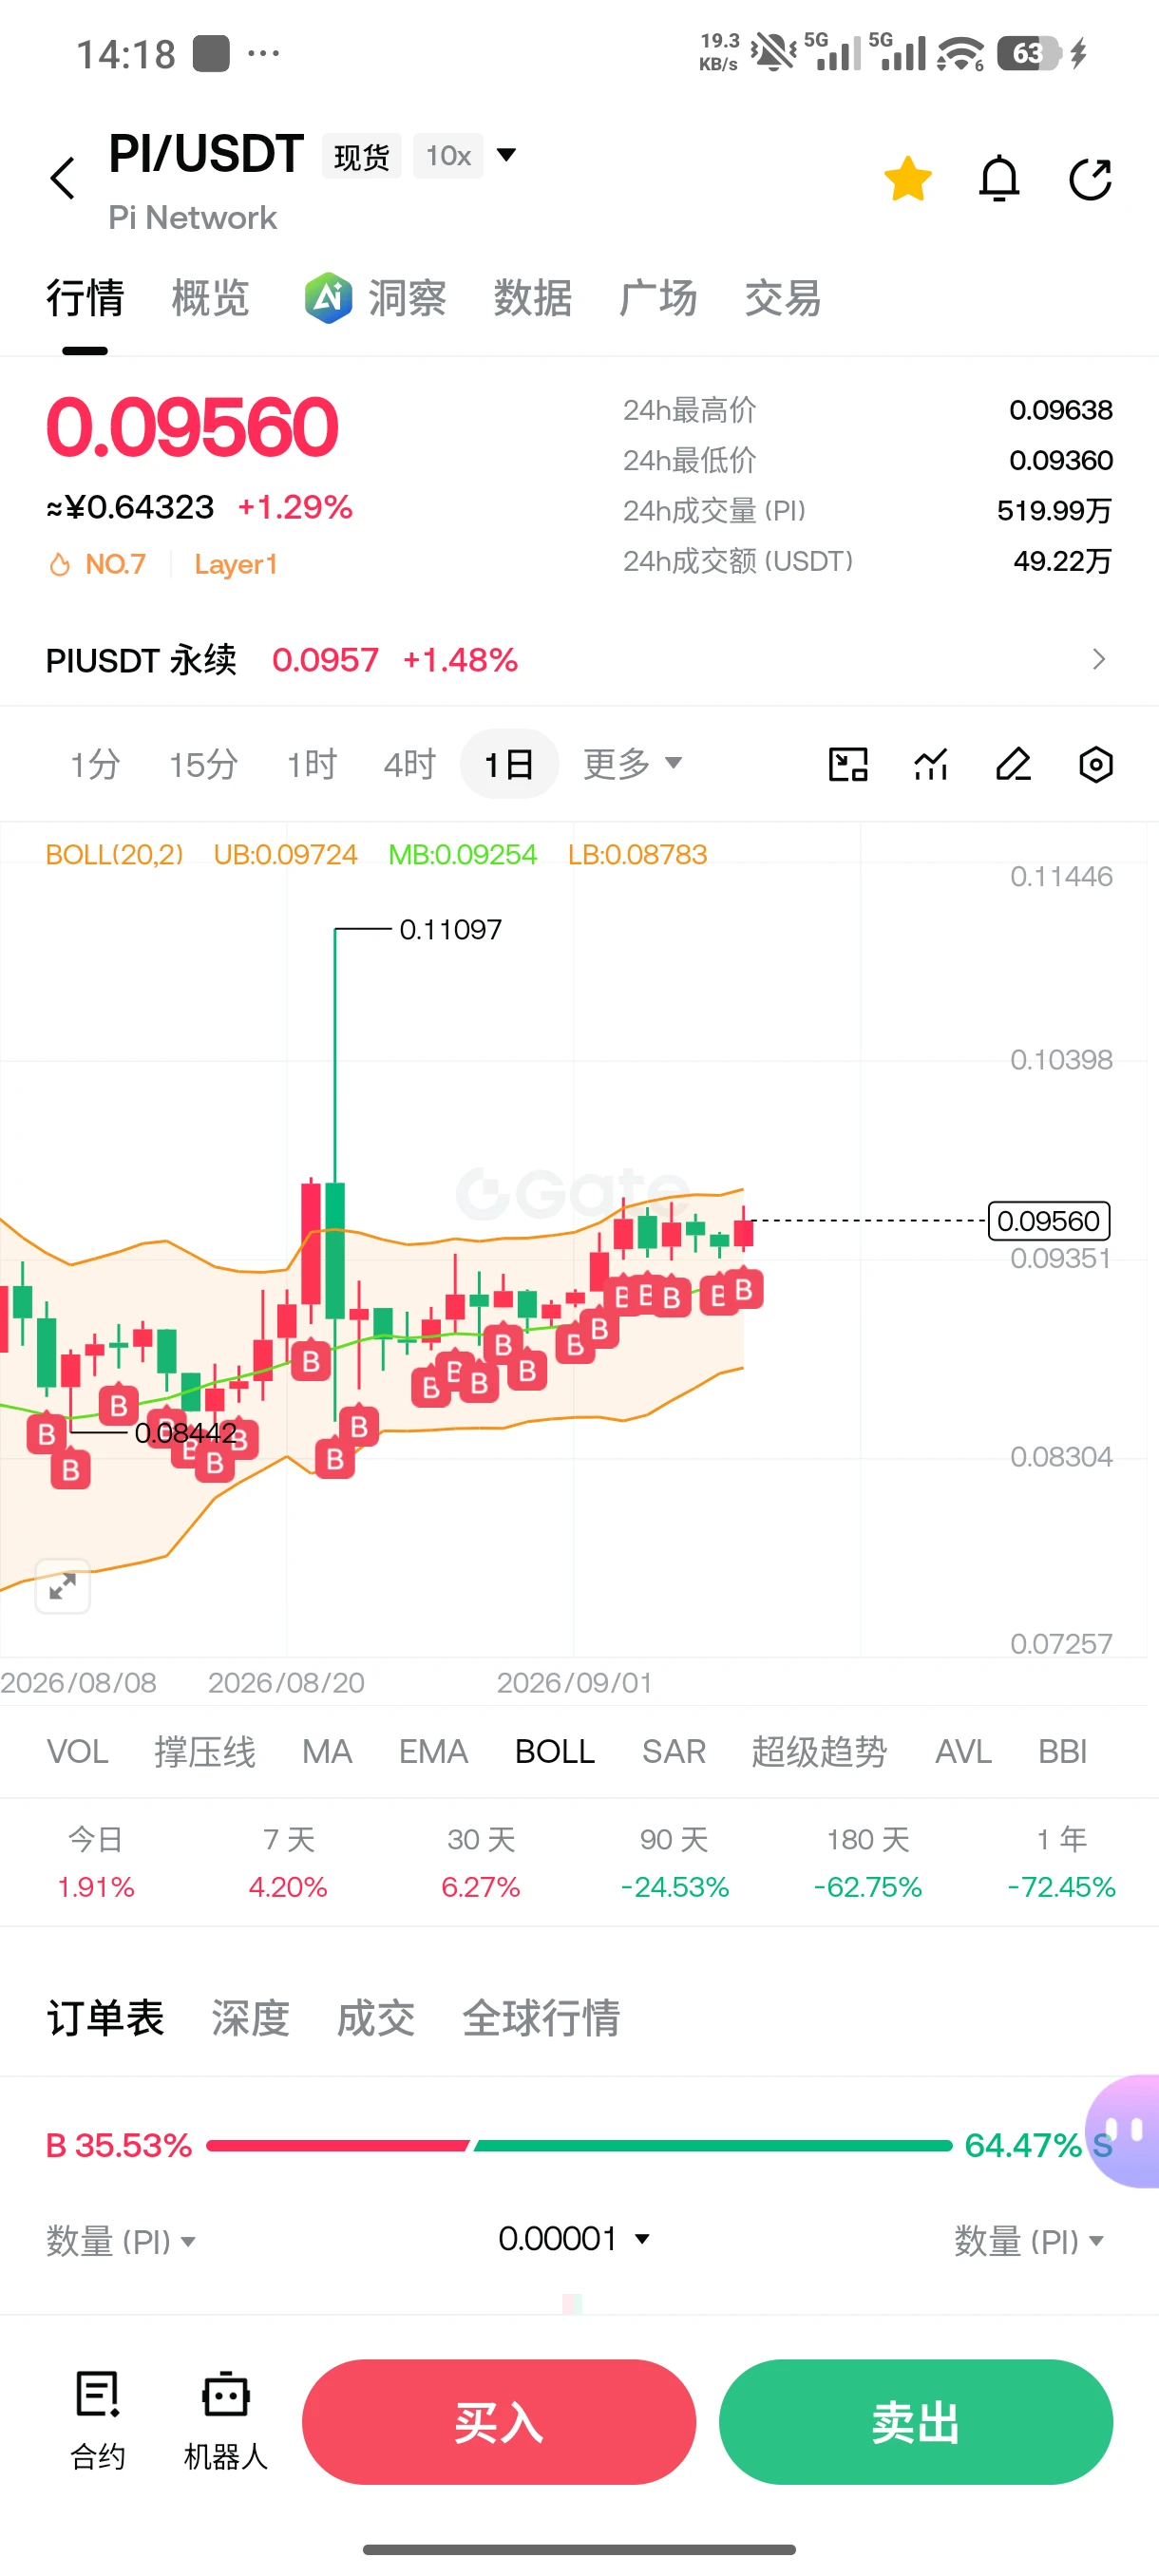Switch to 深度 depth tab
1159x2576 pixels.
pyautogui.click(x=250, y=2018)
